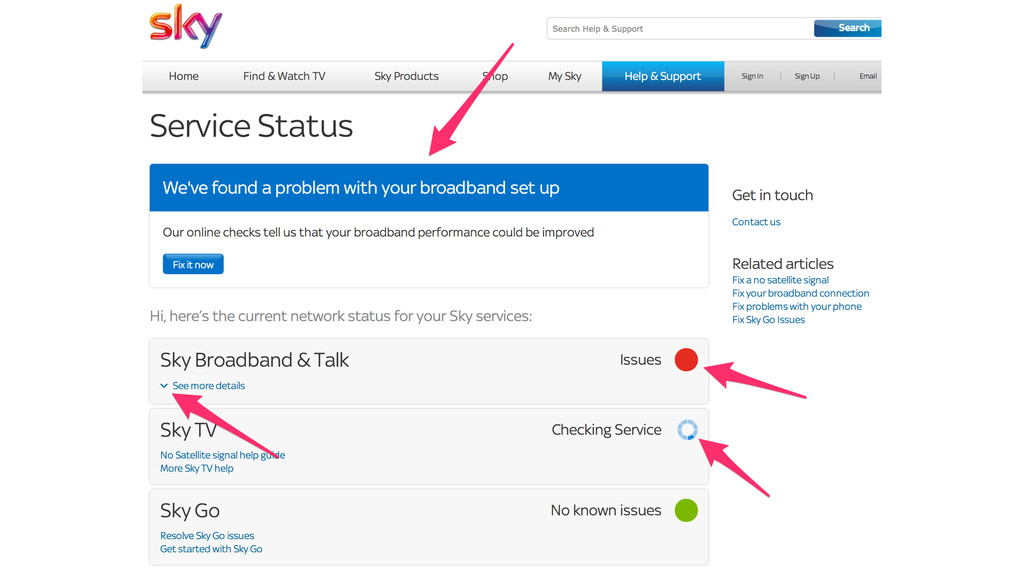Open Resolve Sky Go issues link
Image resolution: width=1024 pixels, height=576 pixels.
point(207,536)
